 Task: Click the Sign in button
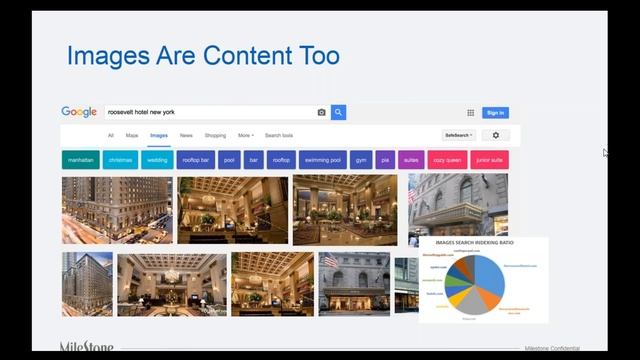point(496,113)
